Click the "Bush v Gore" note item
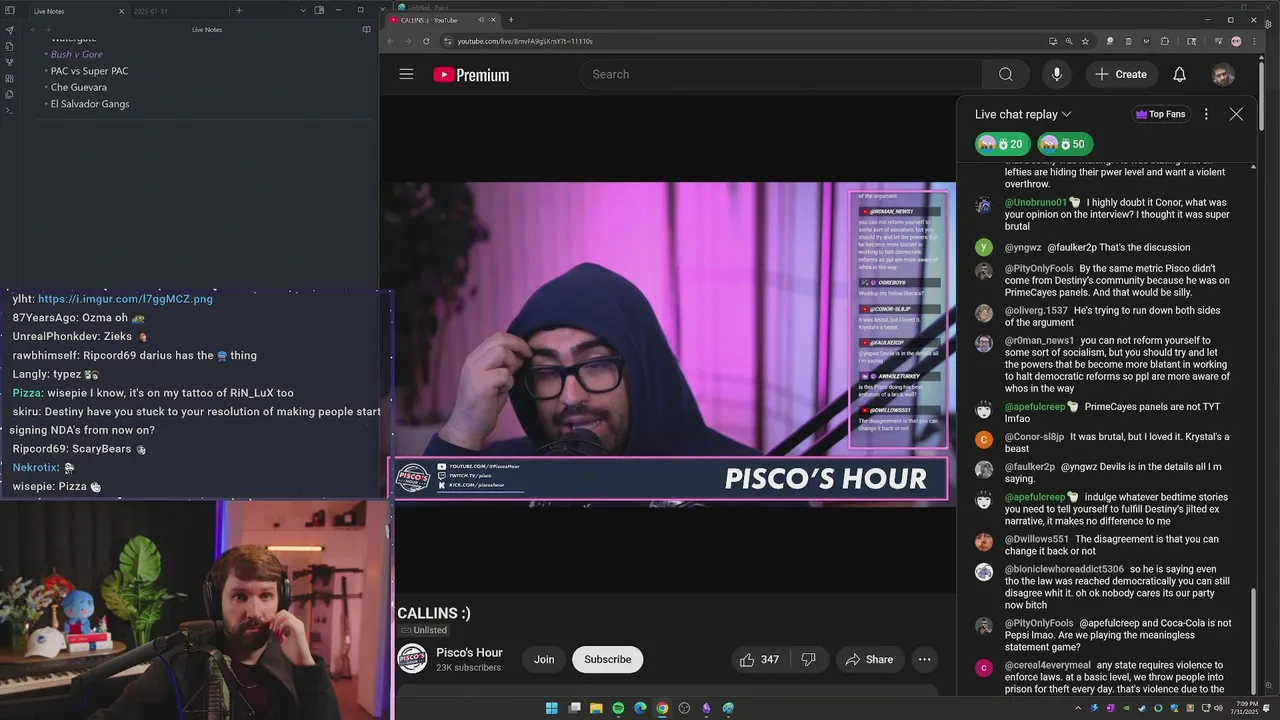Screen dimensions: 1280x720 tap(77, 54)
